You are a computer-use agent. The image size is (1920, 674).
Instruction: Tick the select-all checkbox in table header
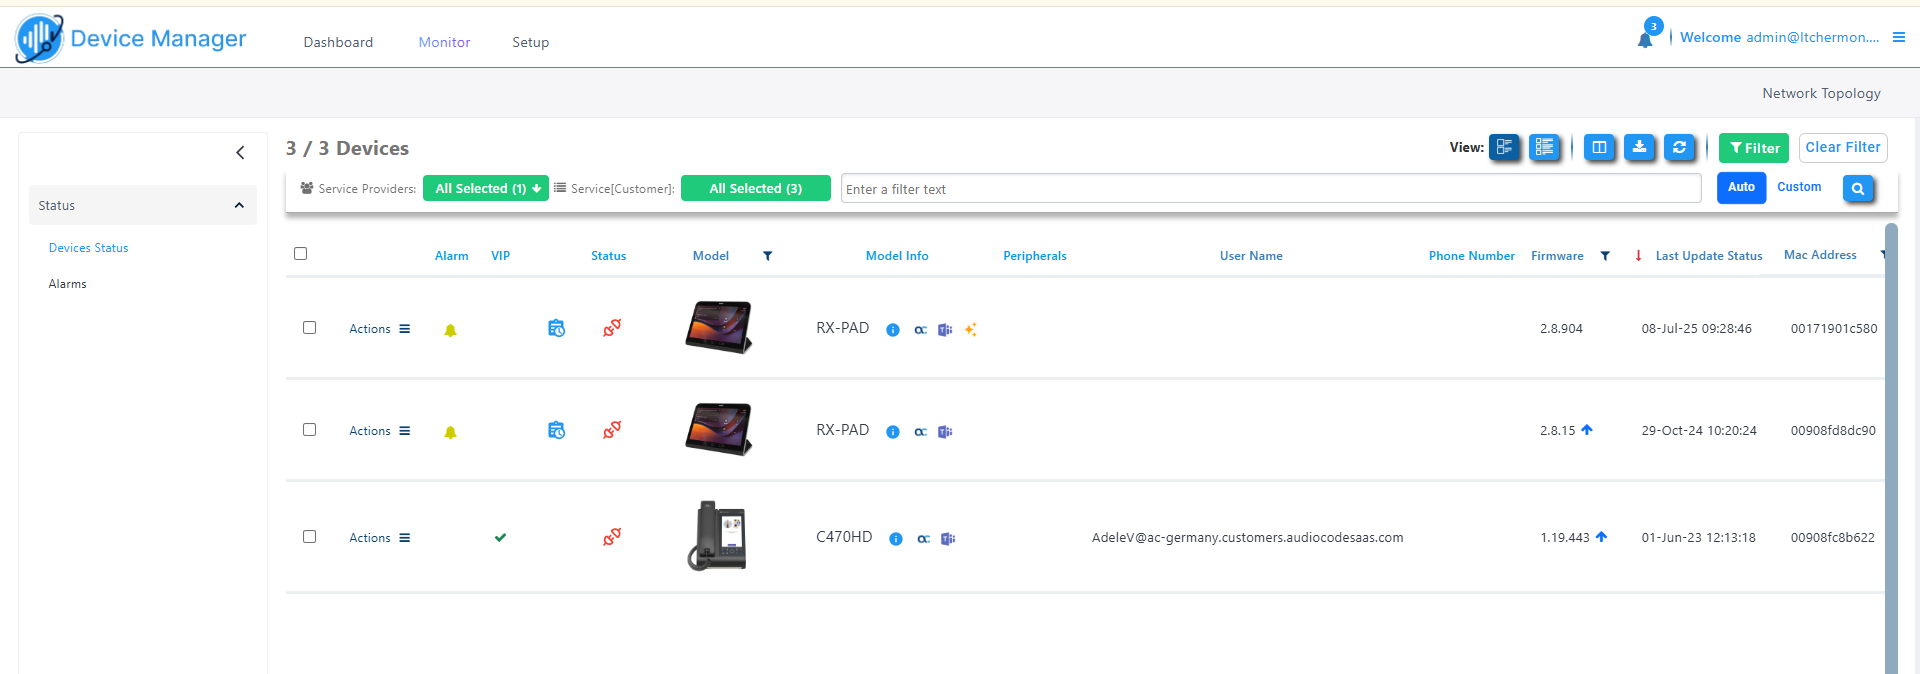300,254
